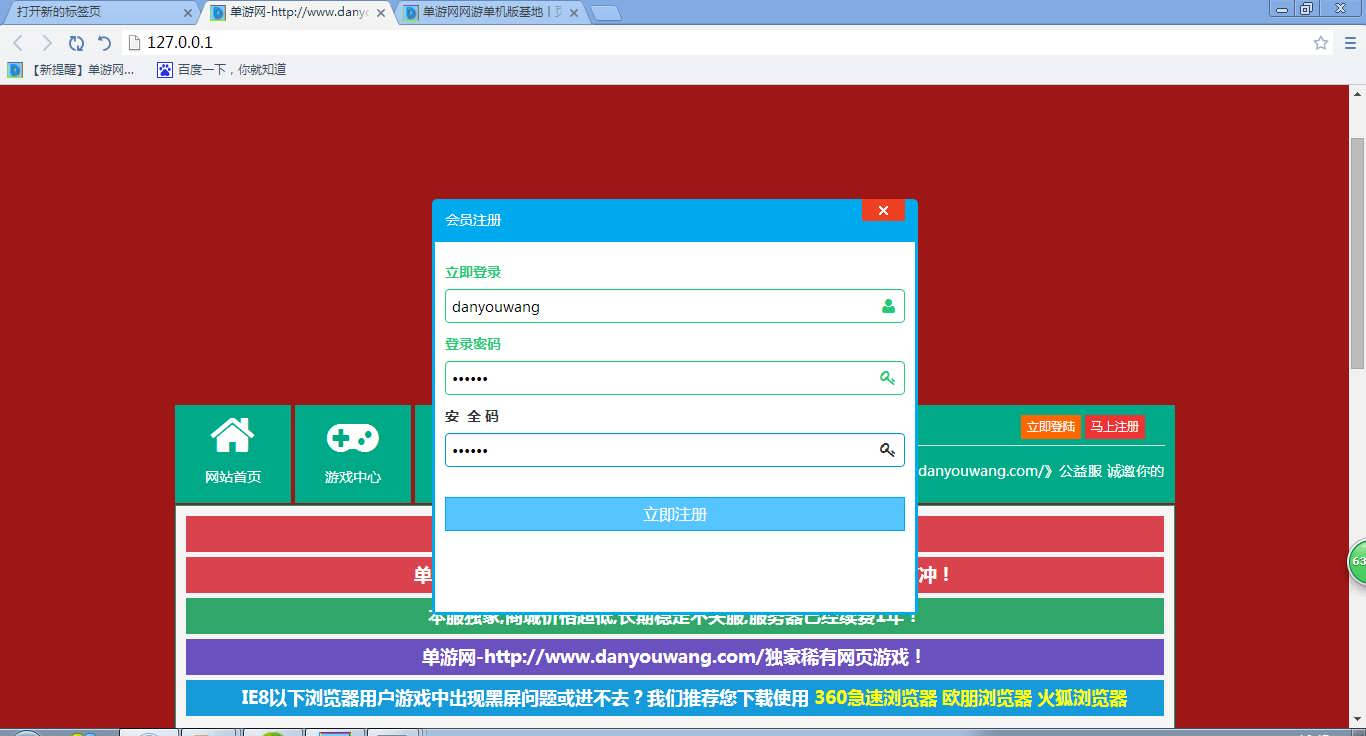Viewport: 1366px width, 736px height.
Task: Click the browser back arrow
Action: point(18,43)
